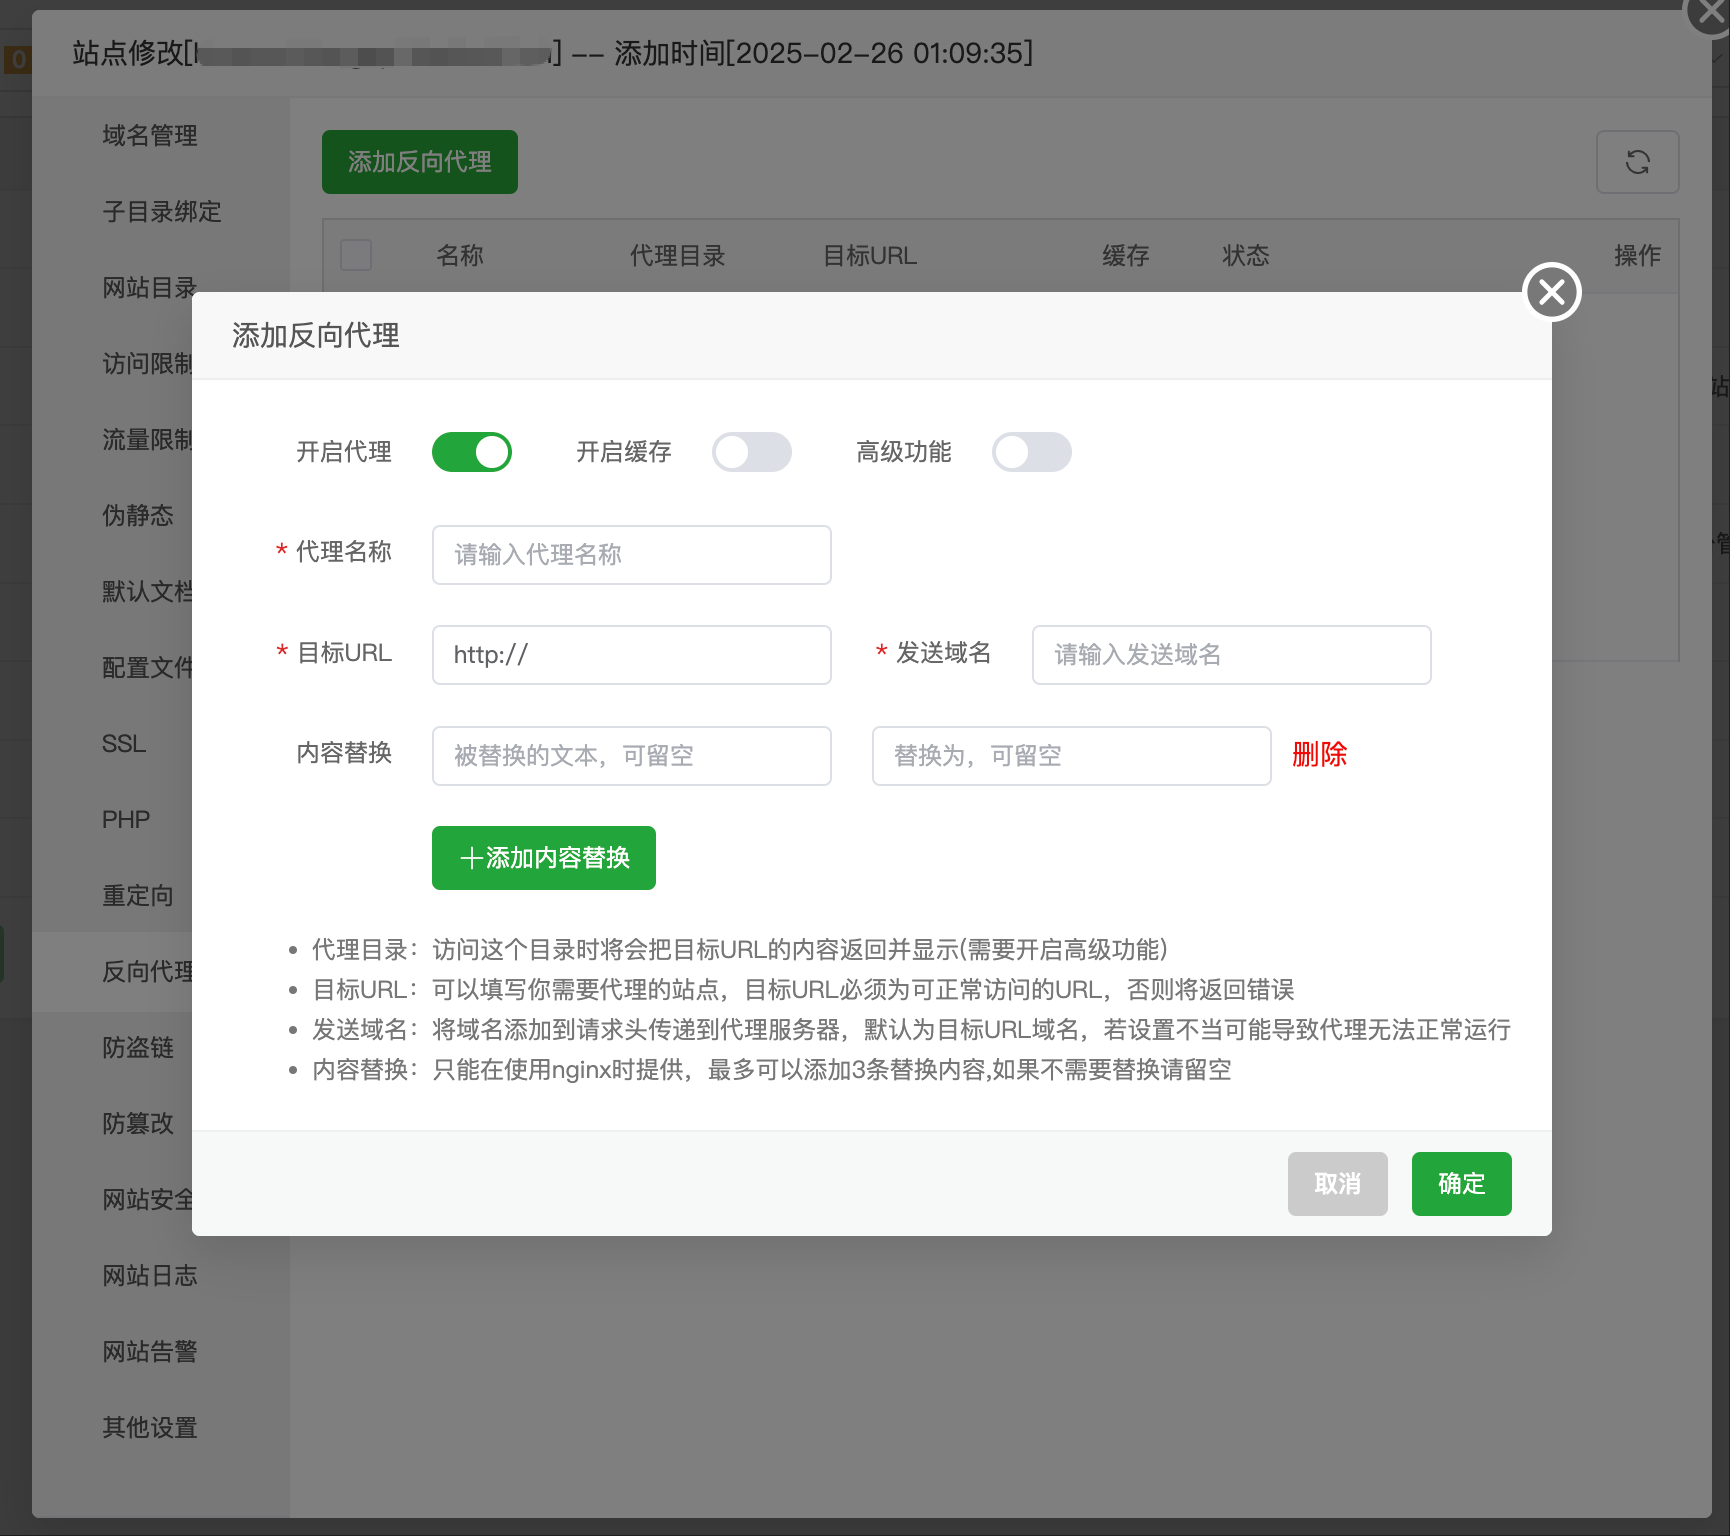
Task: Click the red 删除 link
Action: [1320, 754]
